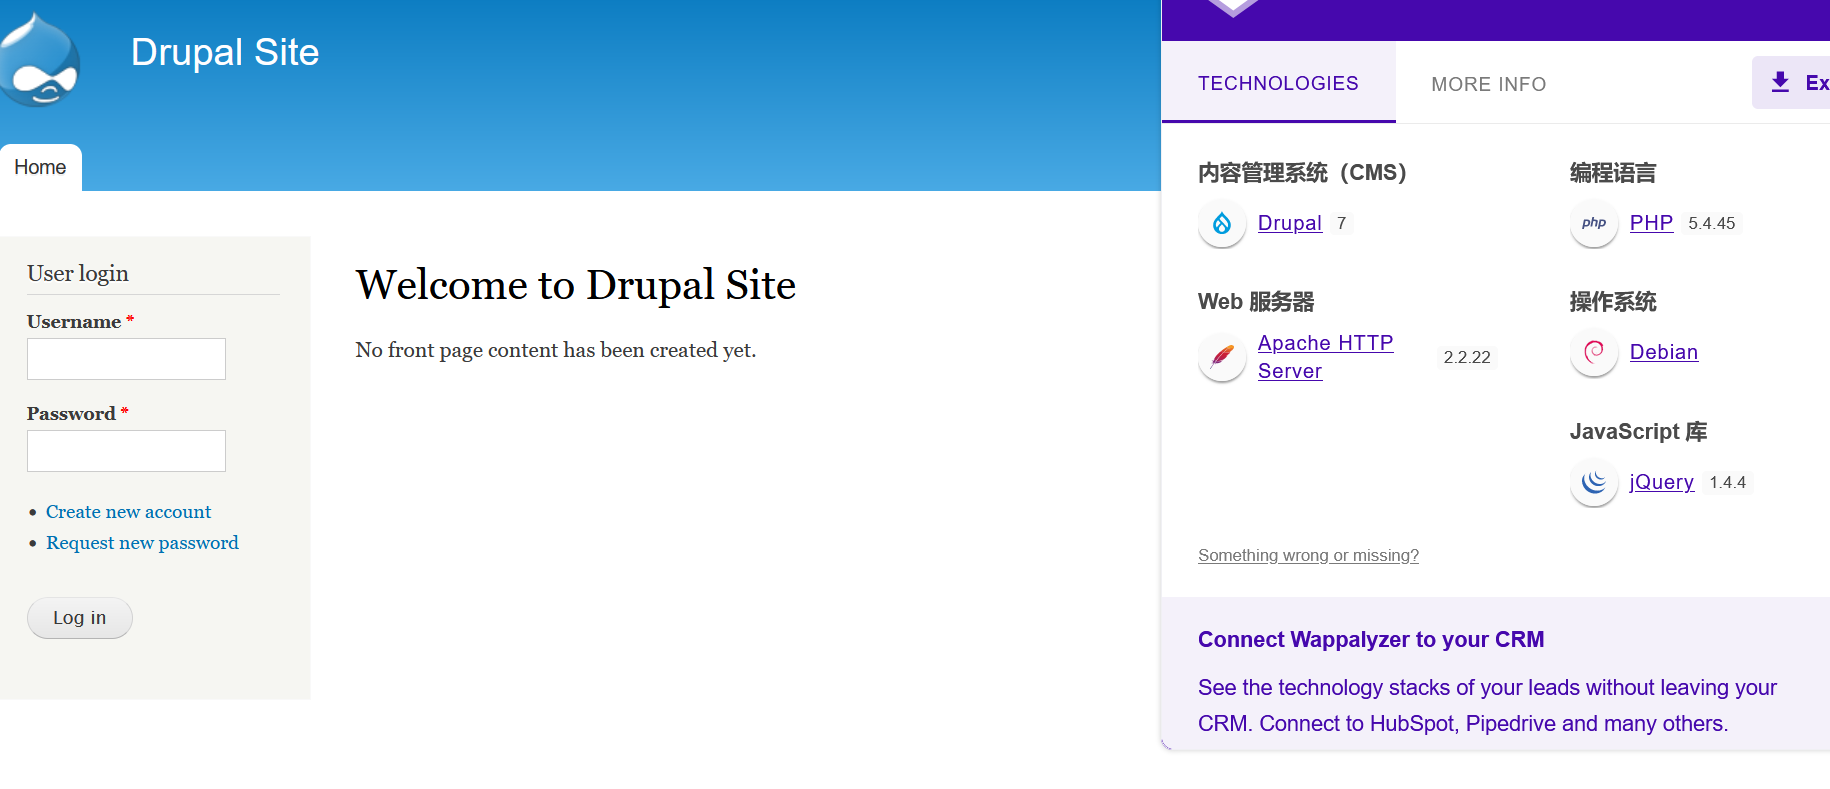Click the Apache version 2.2.22 label
1830x789 pixels.
coord(1467,357)
